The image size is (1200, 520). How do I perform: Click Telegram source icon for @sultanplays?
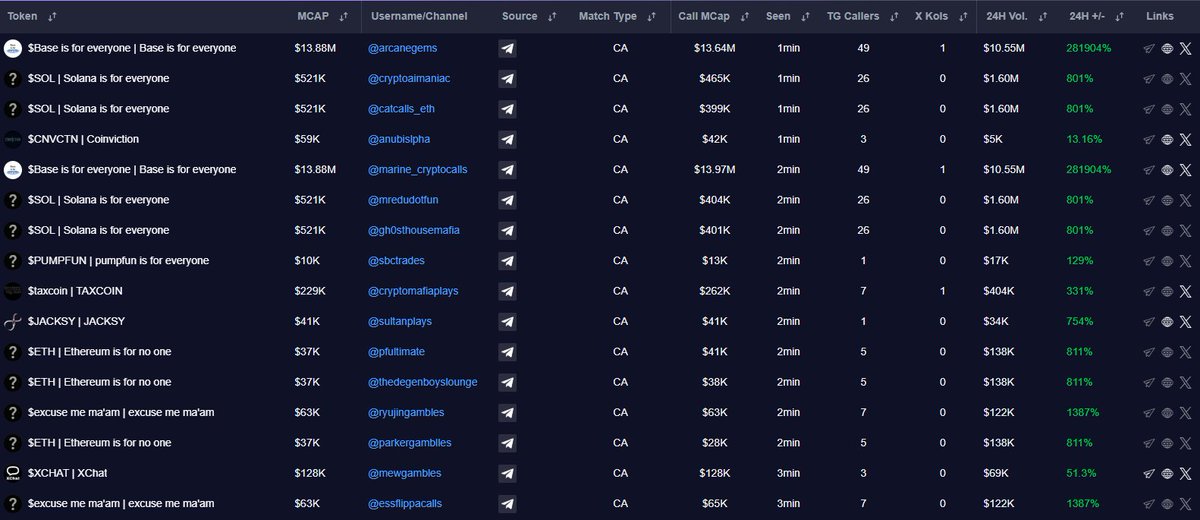tap(507, 321)
